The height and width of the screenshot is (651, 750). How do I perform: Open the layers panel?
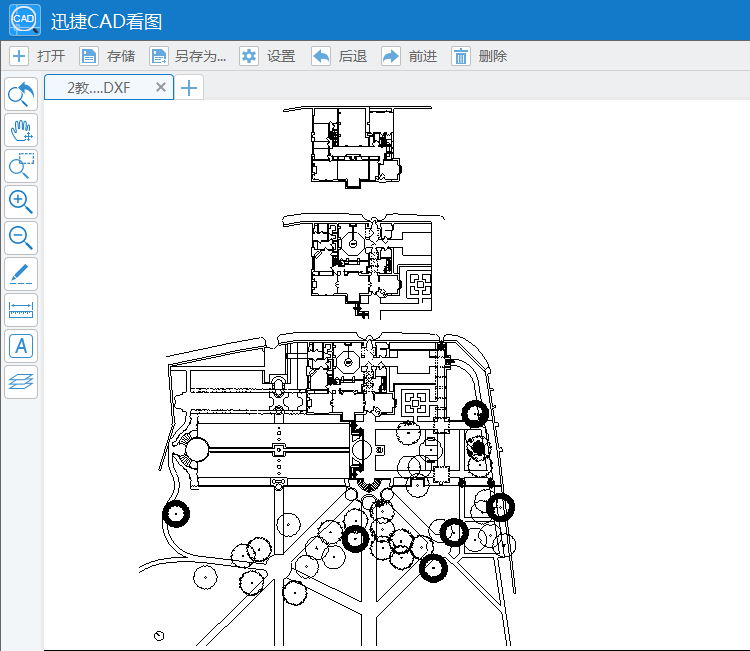(21, 381)
